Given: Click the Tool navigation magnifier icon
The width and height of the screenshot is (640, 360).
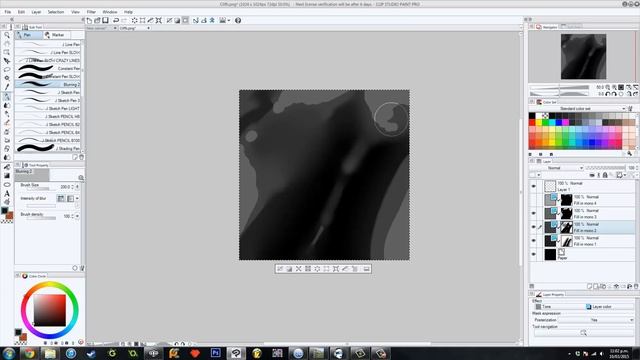Looking at the screenshot, I should tap(583, 333).
